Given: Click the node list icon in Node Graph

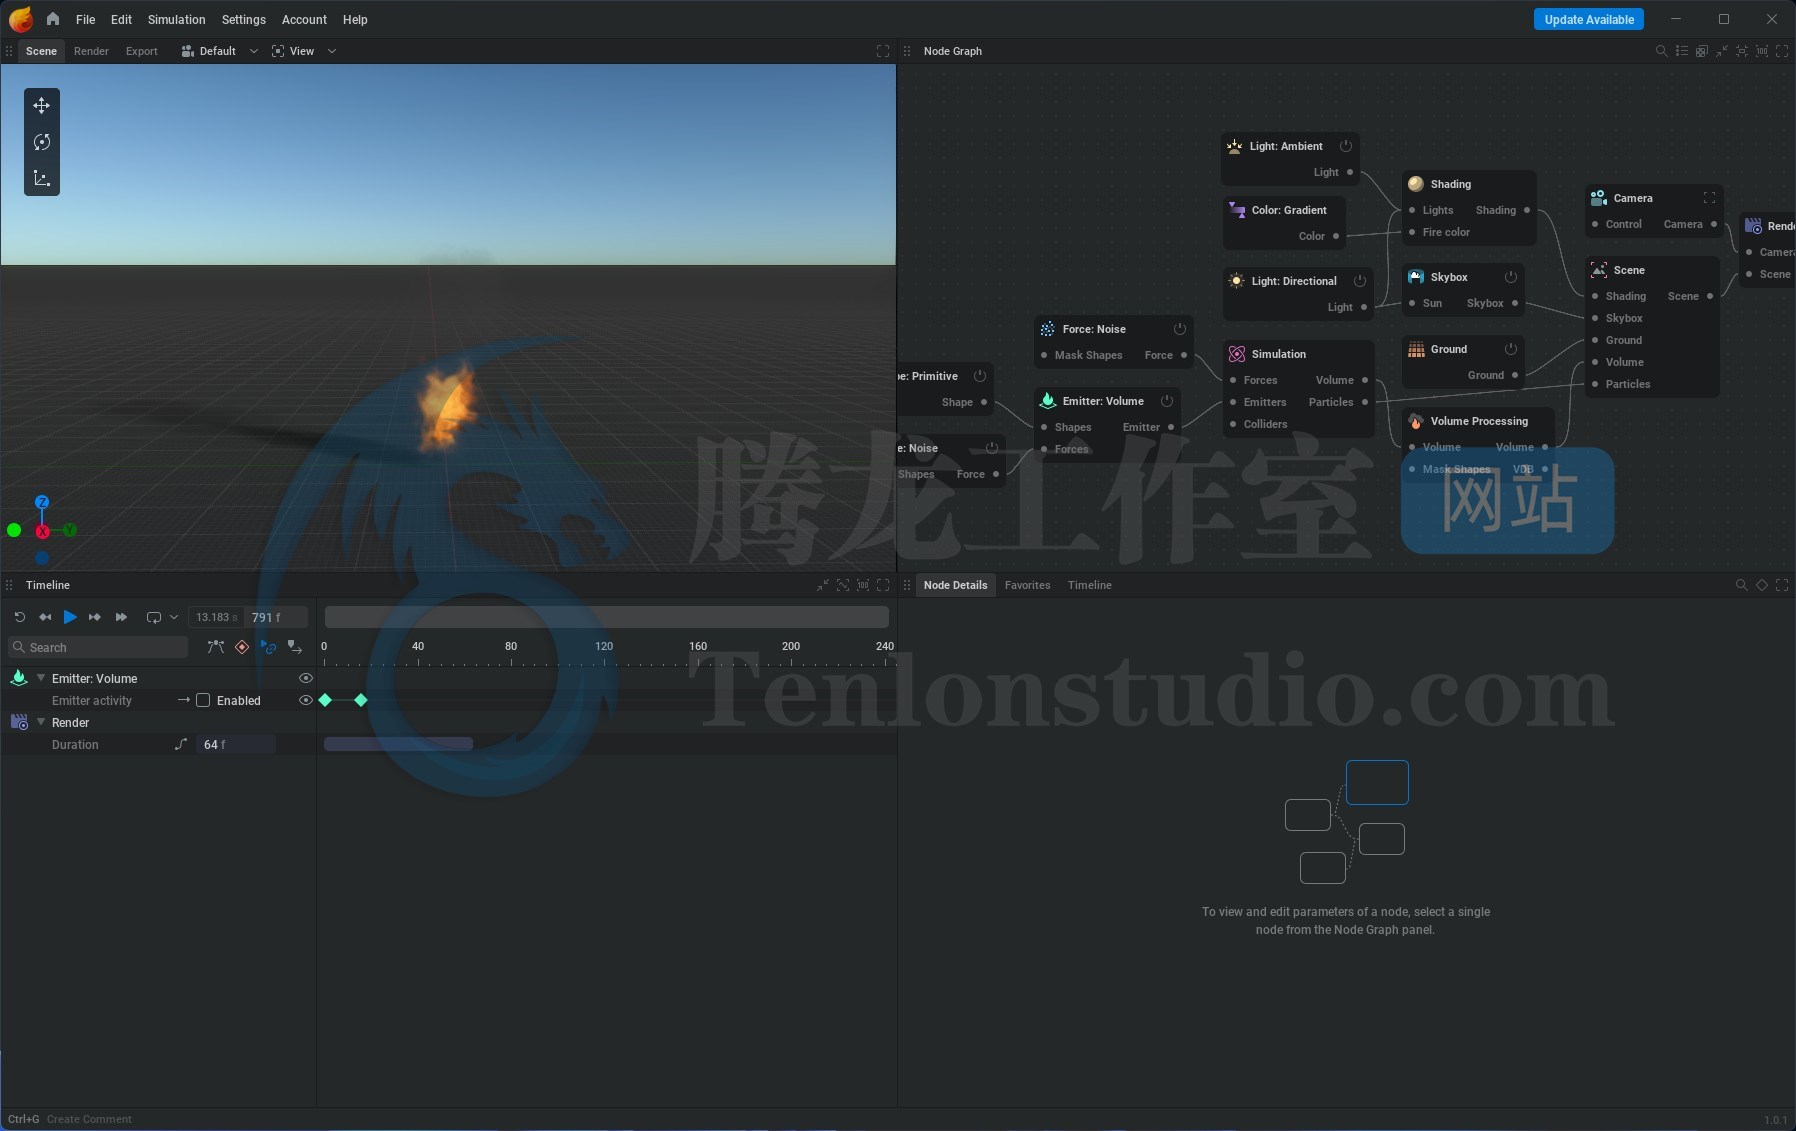Looking at the screenshot, I should pos(1682,51).
